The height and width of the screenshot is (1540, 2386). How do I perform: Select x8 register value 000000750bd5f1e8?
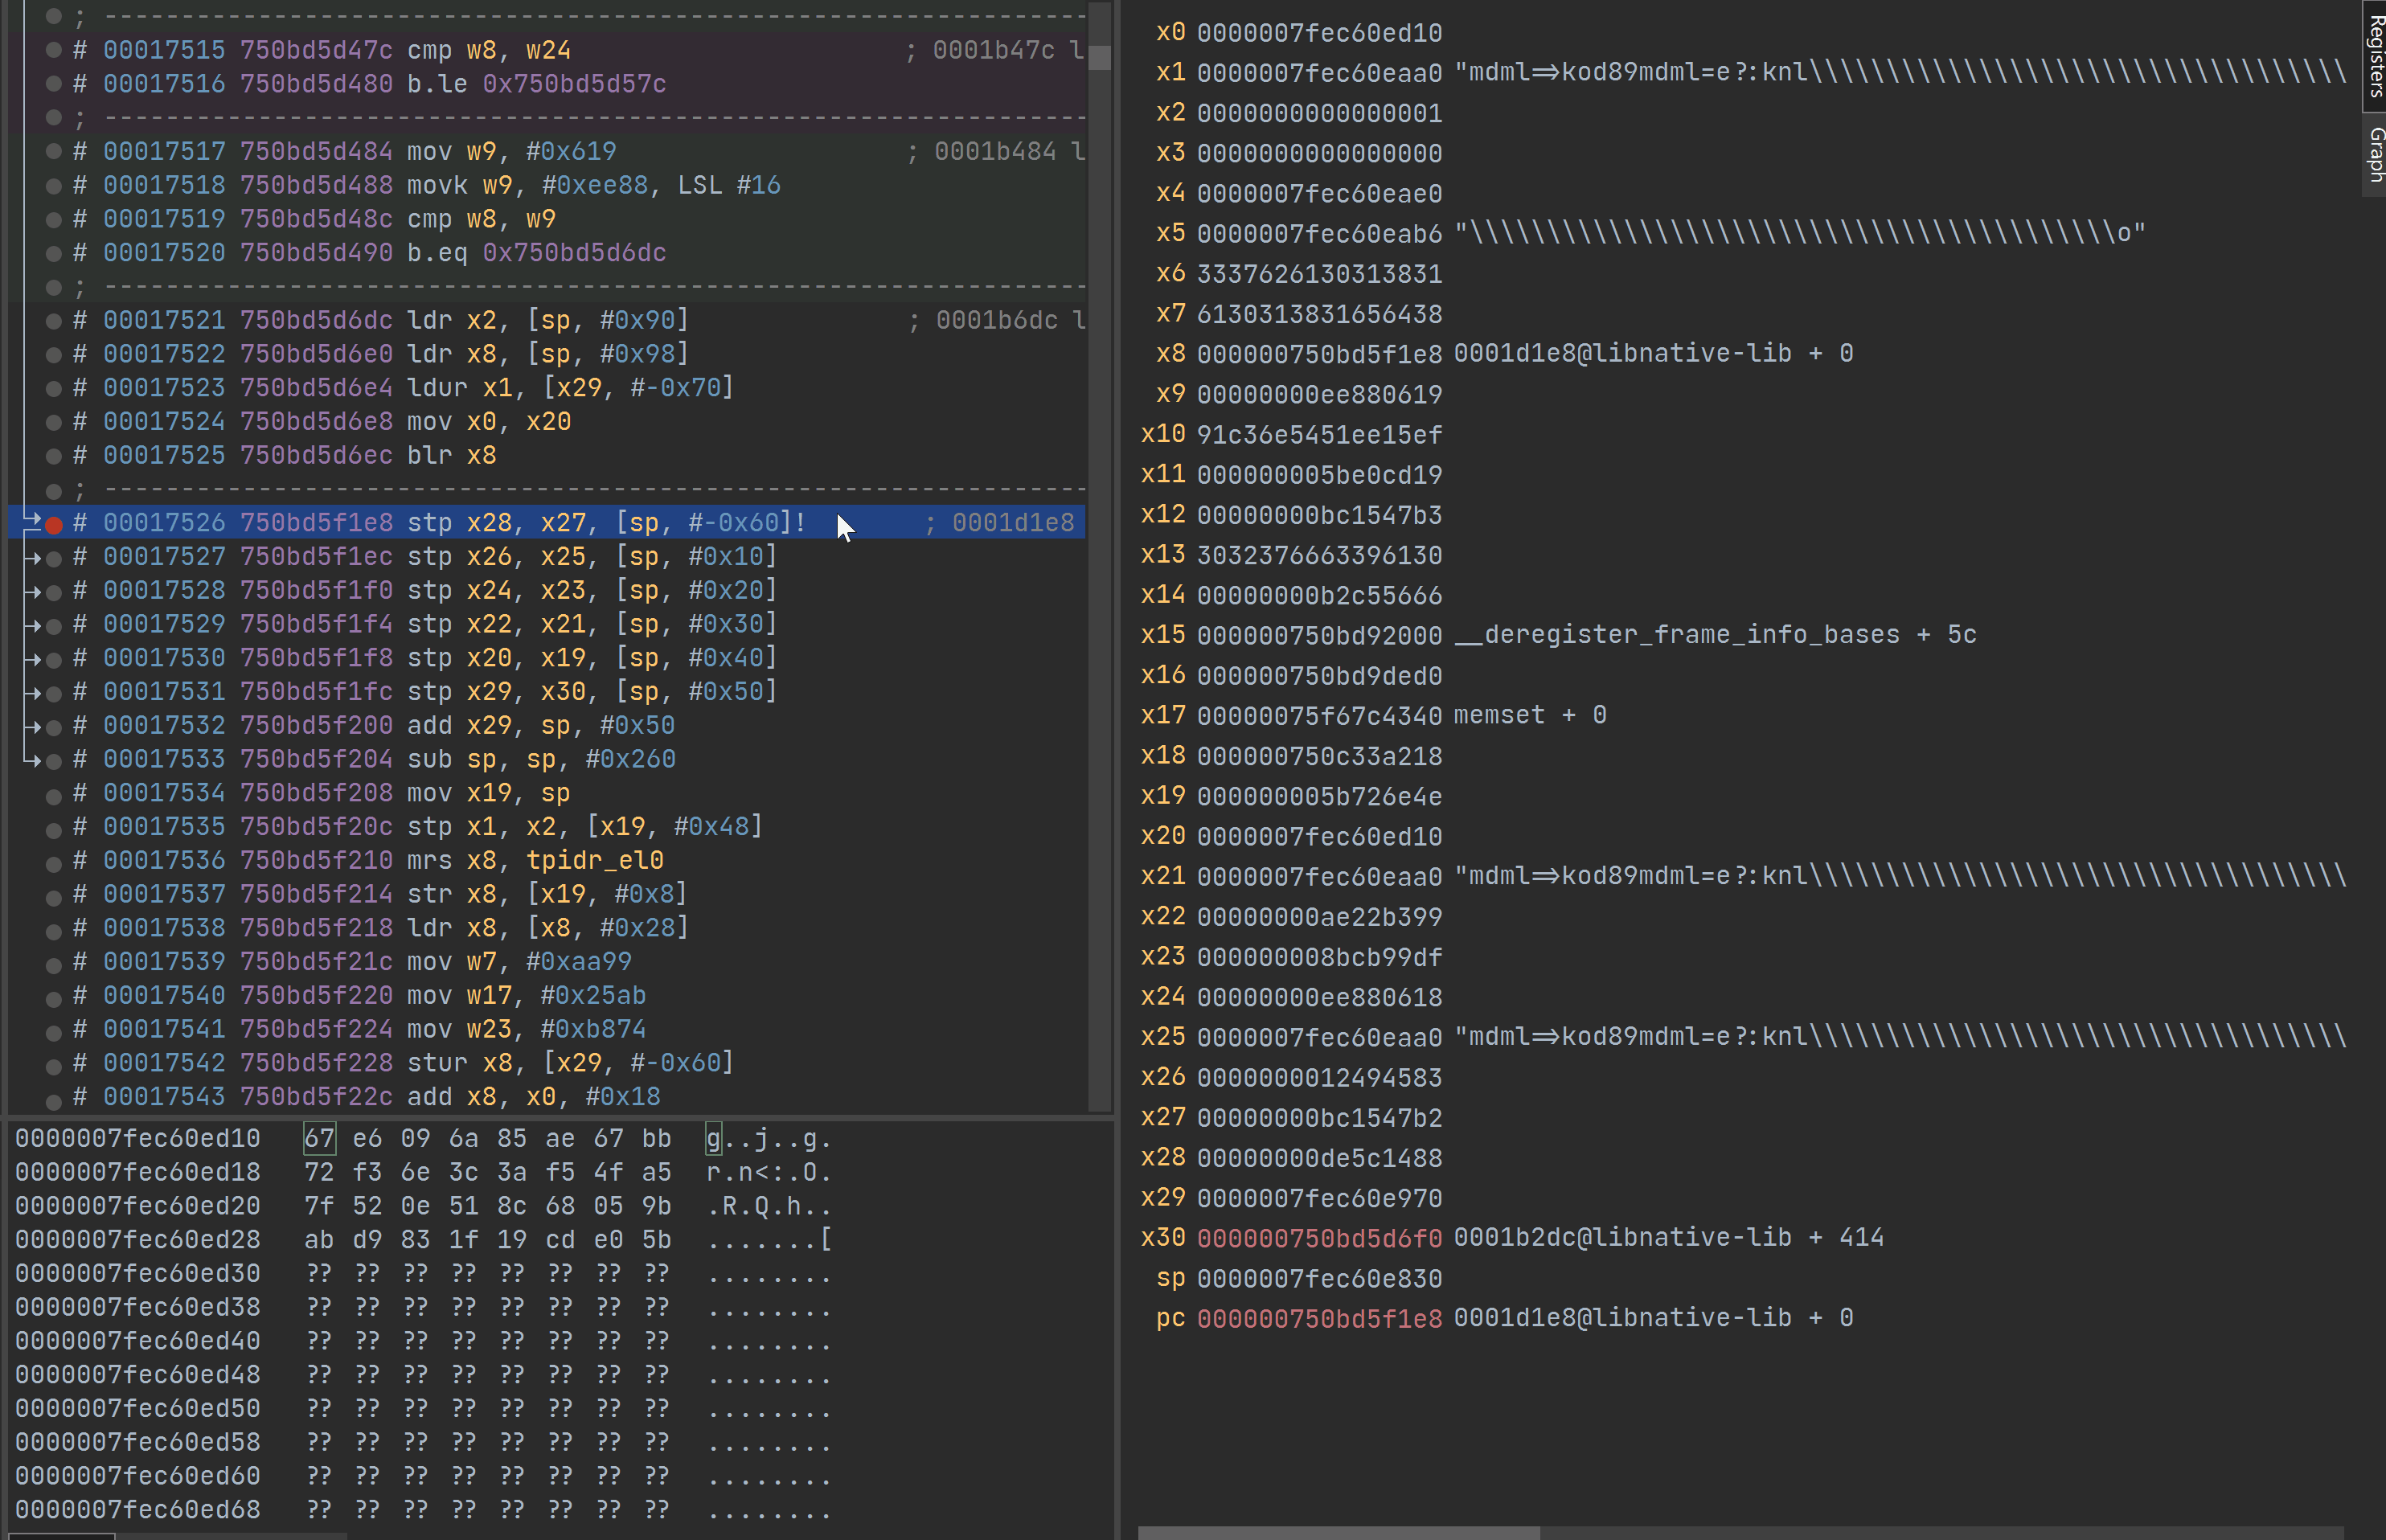coord(1319,354)
